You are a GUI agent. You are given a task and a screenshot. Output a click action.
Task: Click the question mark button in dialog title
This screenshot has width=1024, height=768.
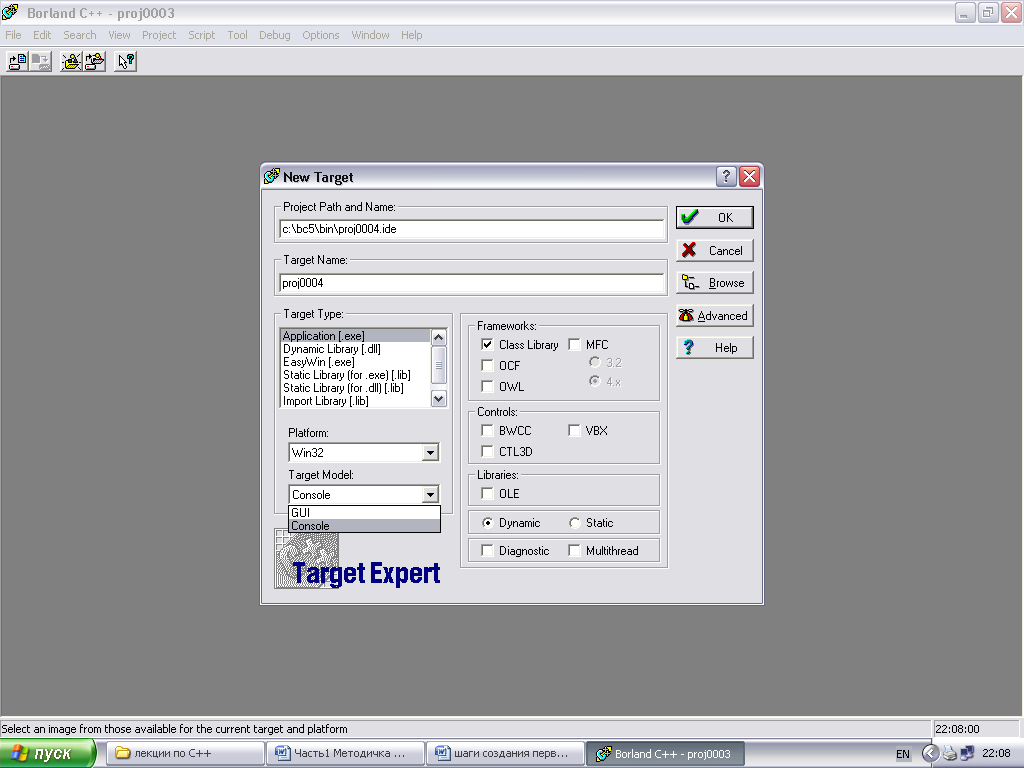click(x=726, y=176)
